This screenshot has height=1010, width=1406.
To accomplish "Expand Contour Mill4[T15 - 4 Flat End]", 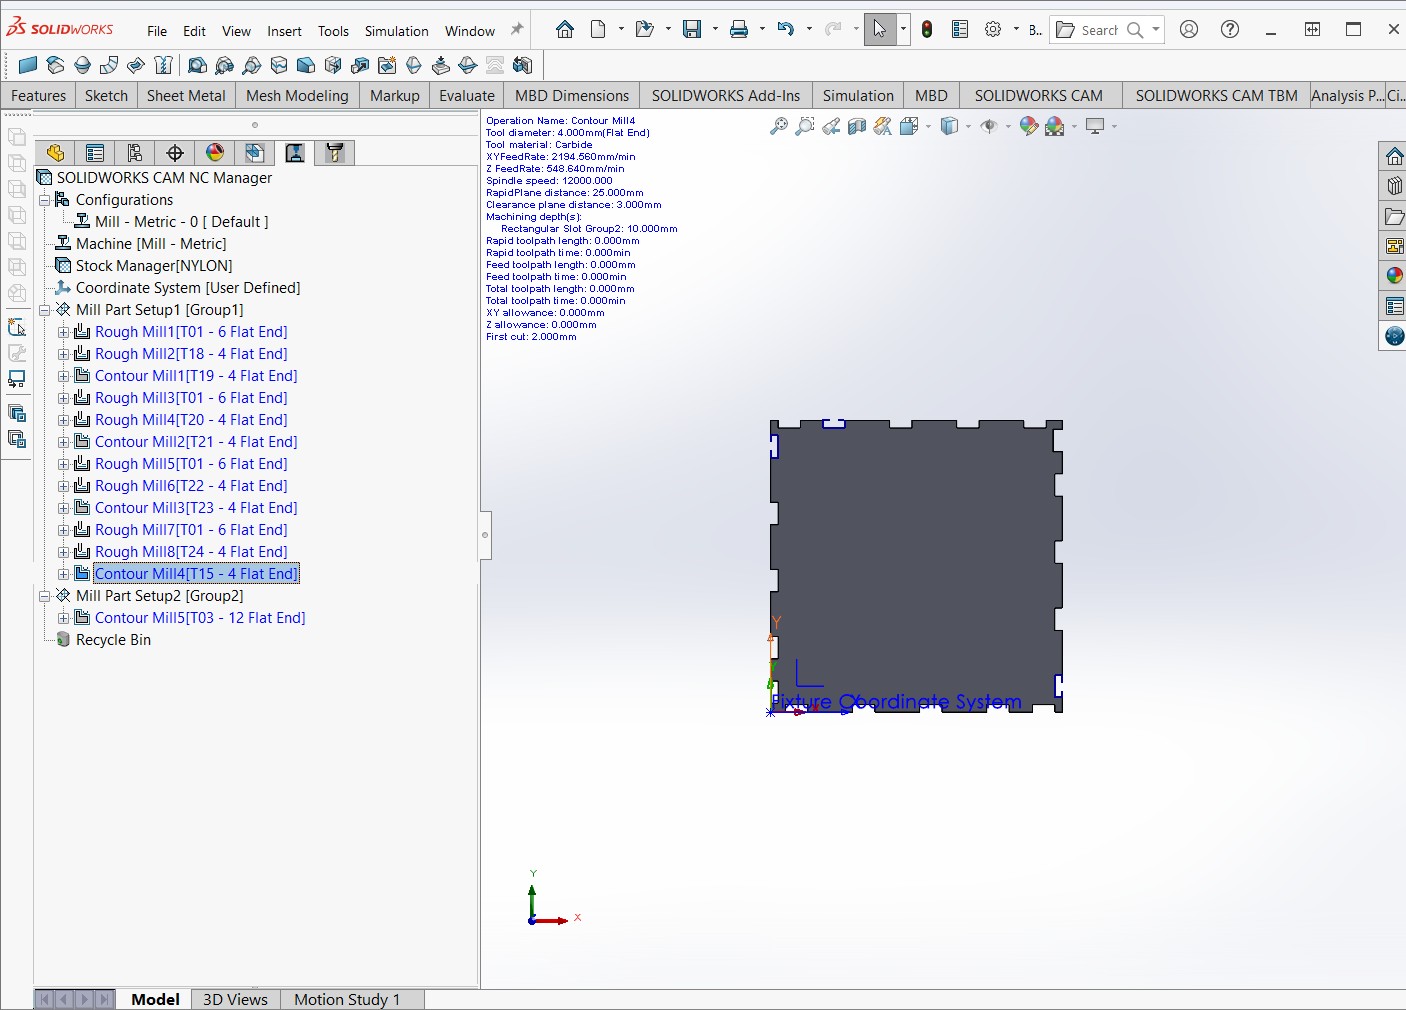I will (x=63, y=574).
